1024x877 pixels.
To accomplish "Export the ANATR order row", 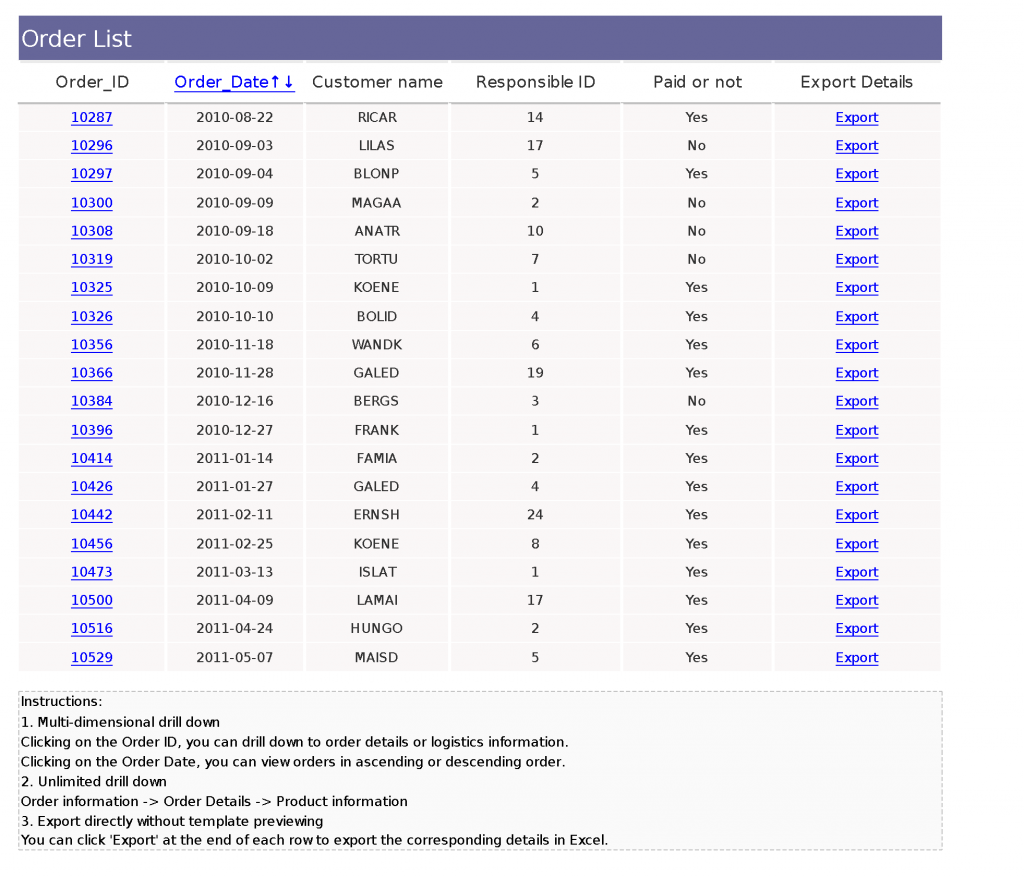I will pos(857,231).
